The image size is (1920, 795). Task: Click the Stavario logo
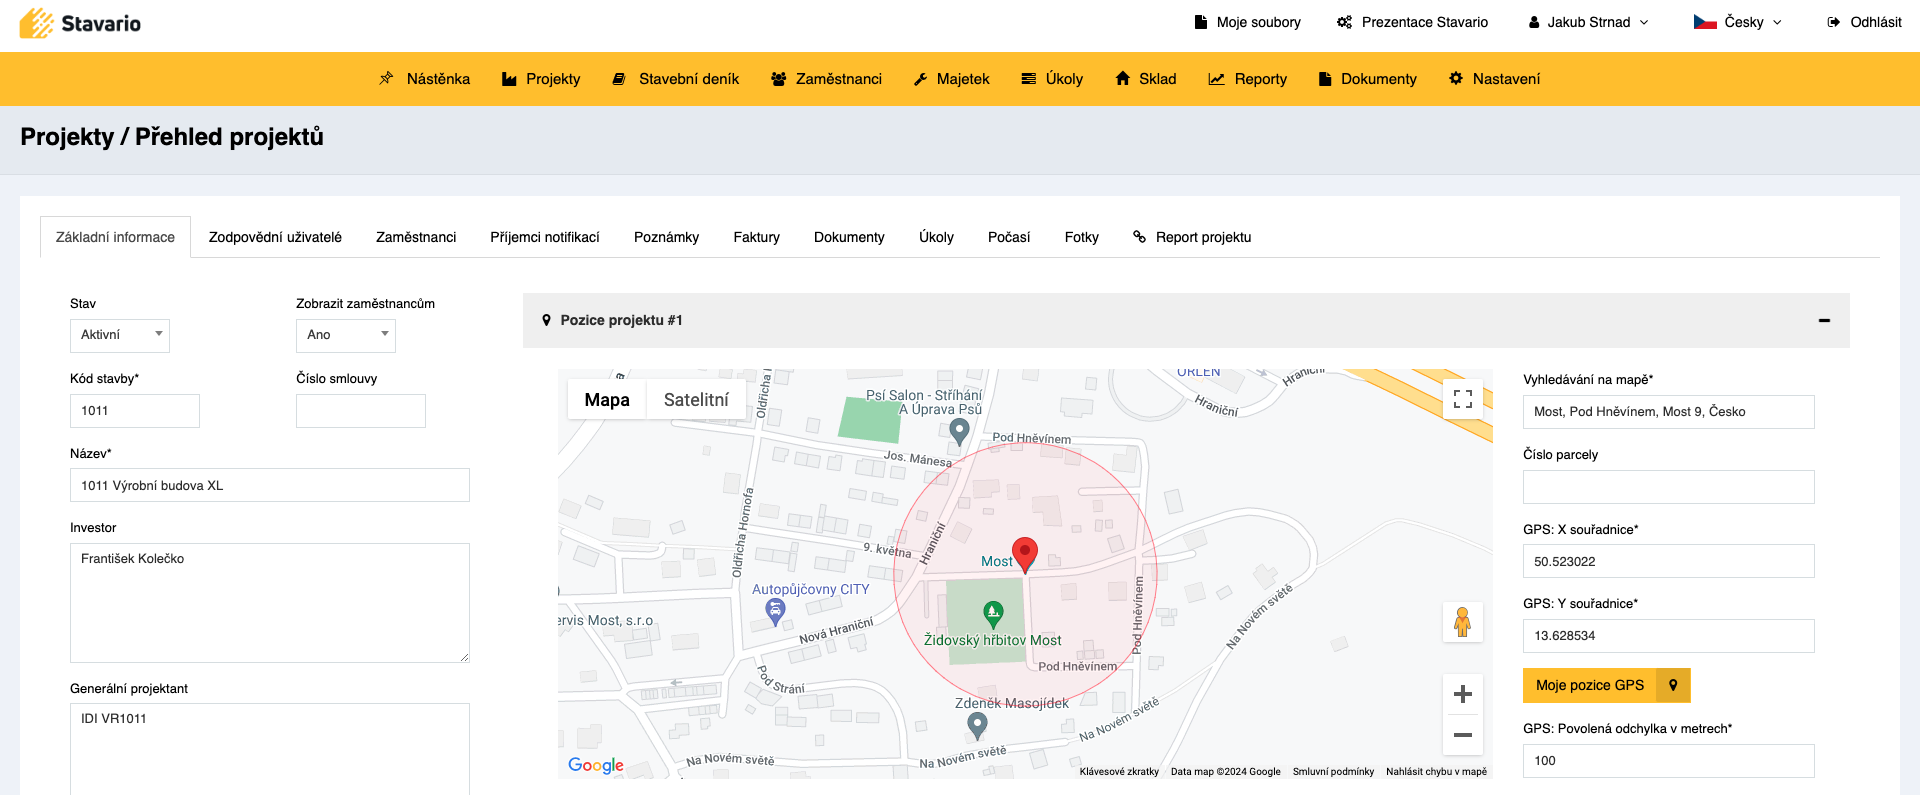pos(81,23)
